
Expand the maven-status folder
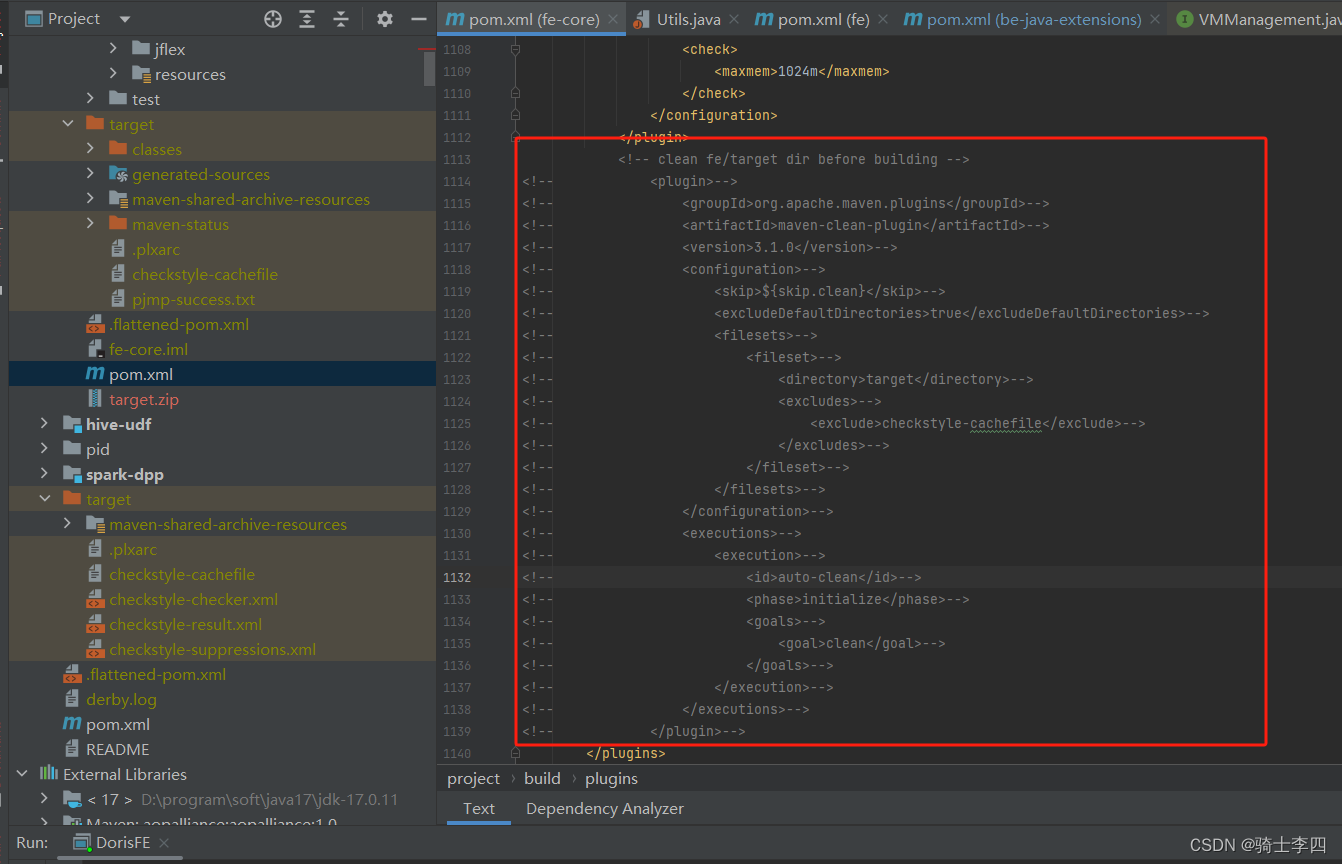pyautogui.click(x=90, y=224)
